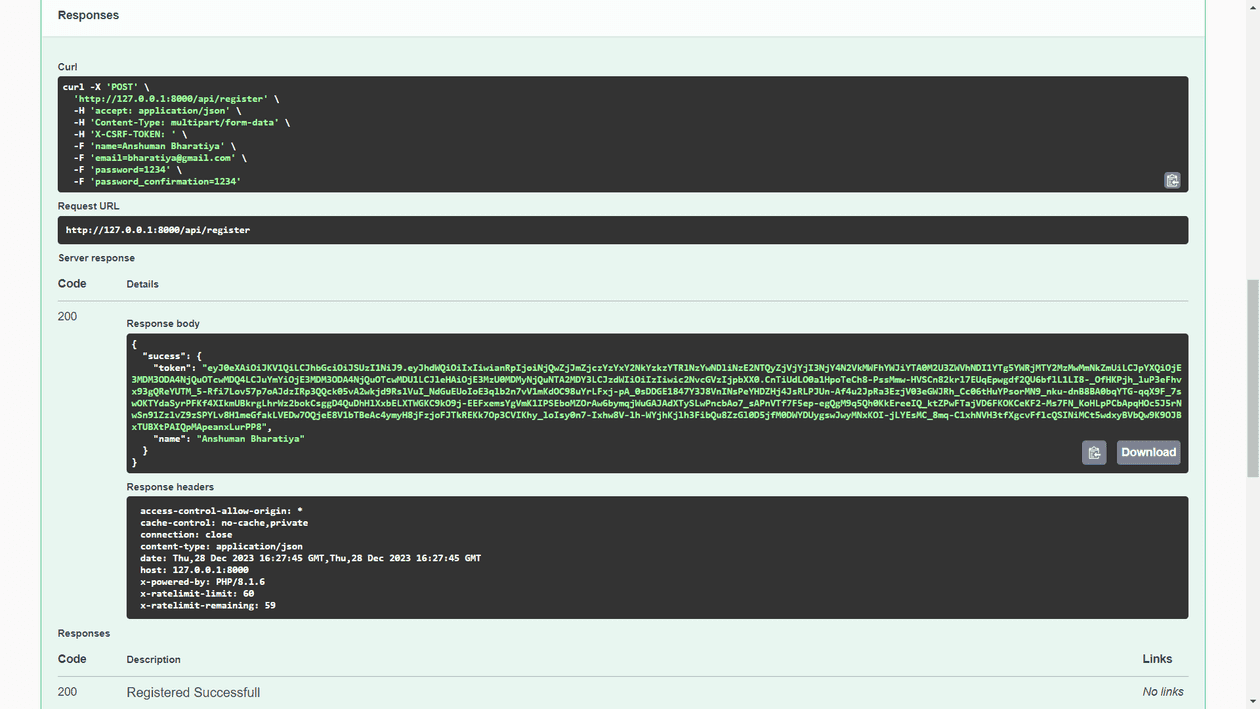Click the Code header above server response
The width and height of the screenshot is (1260, 709).
pos(71,283)
